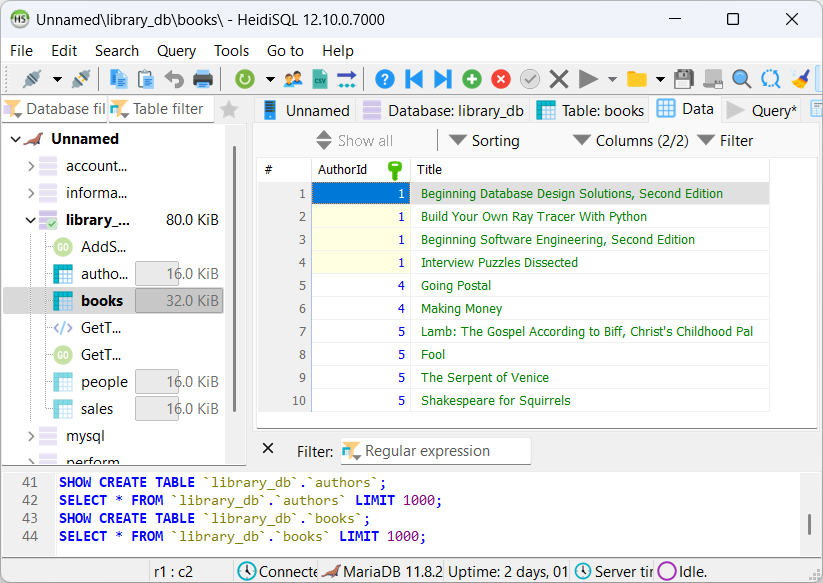
Task: Switch to the Query* tab
Action: click(762, 110)
